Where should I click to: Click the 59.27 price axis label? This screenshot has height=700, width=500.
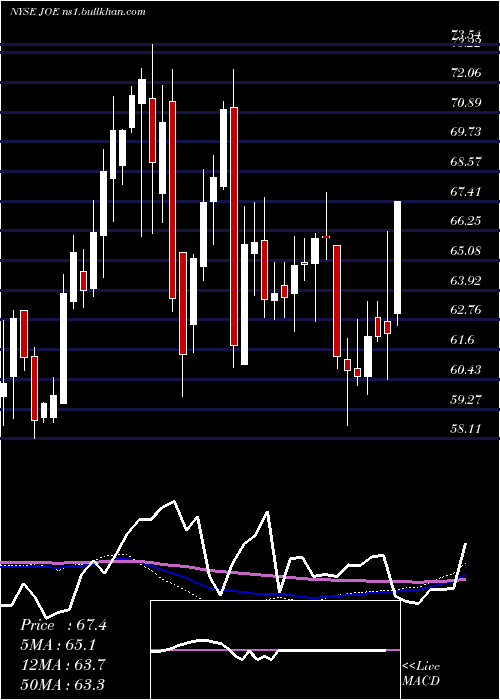pyautogui.click(x=466, y=399)
